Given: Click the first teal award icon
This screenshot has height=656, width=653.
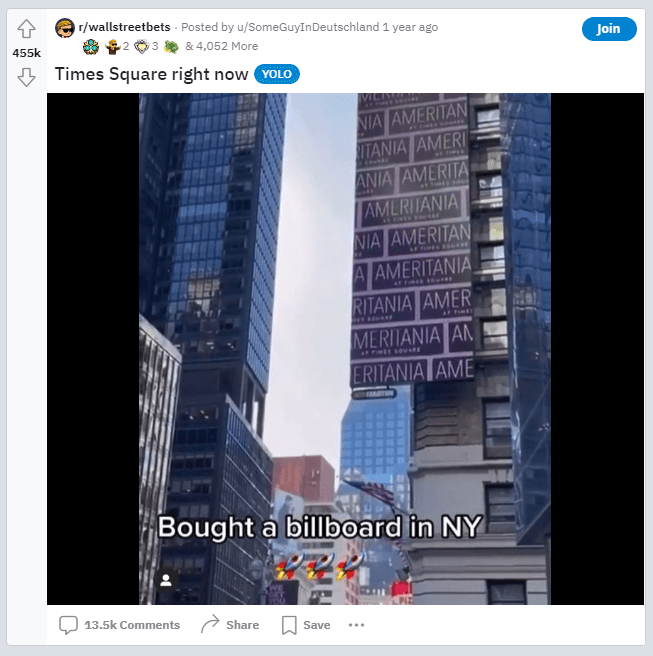Looking at the screenshot, I should [x=91, y=46].
